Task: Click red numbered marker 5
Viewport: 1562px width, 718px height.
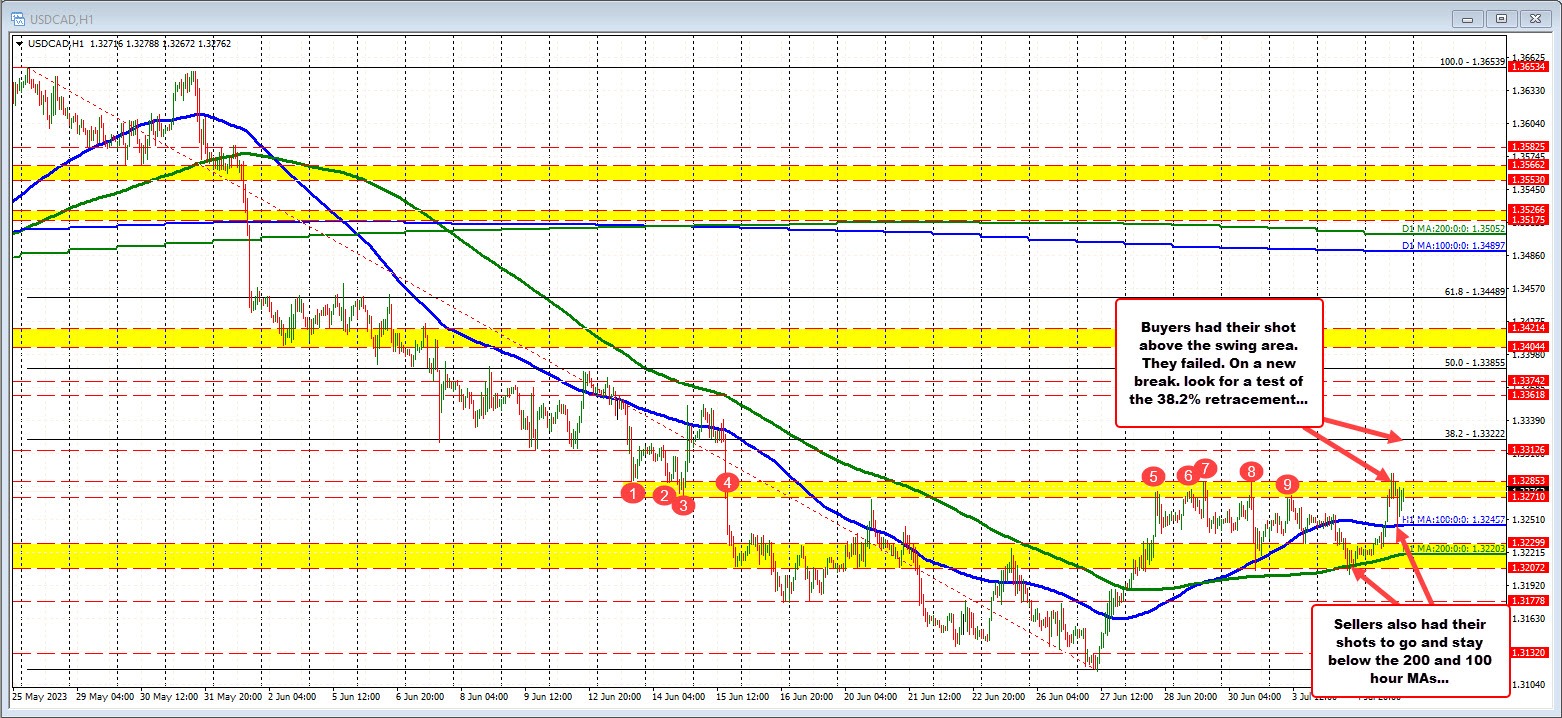Action: tap(1154, 477)
